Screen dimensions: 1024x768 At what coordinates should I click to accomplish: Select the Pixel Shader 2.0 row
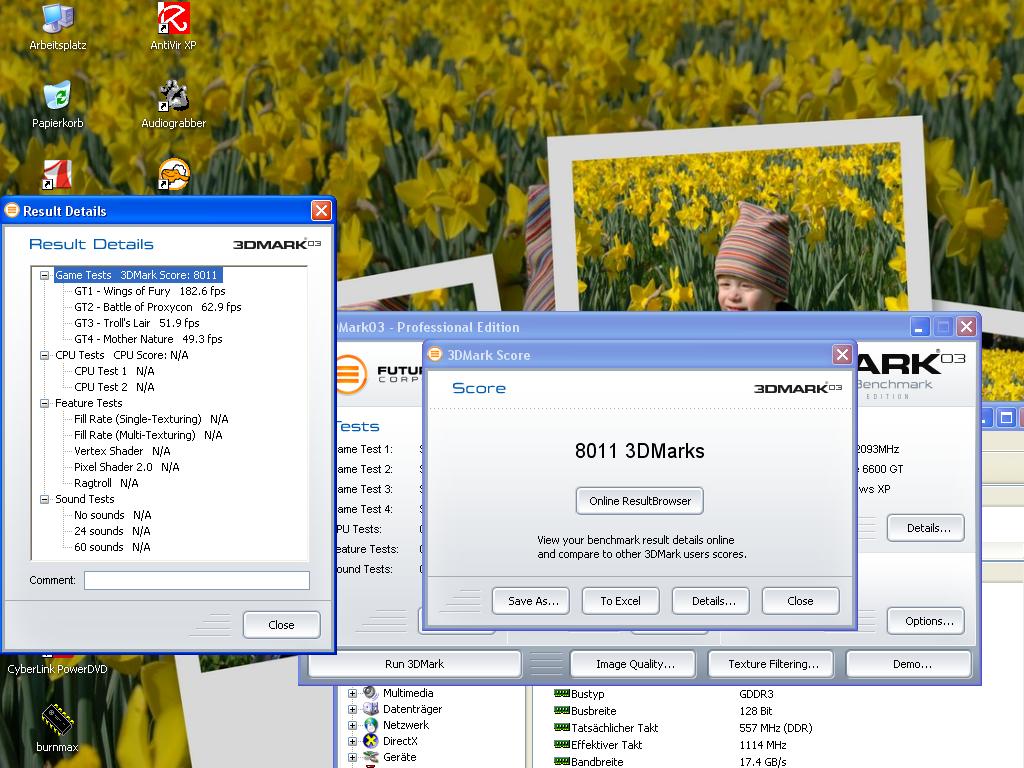127,467
